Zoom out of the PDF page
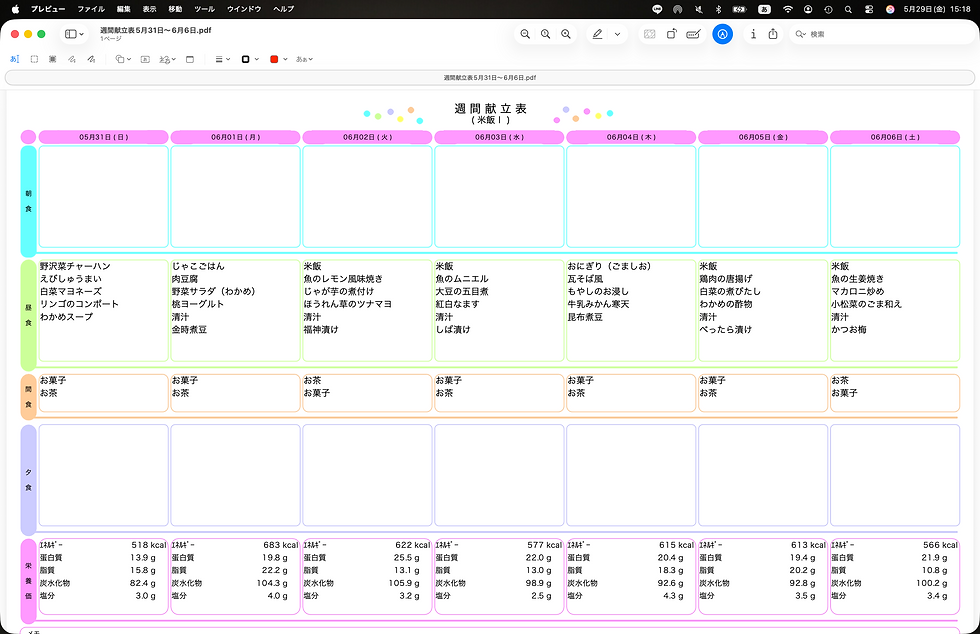The width and height of the screenshot is (980, 634). click(x=525, y=34)
